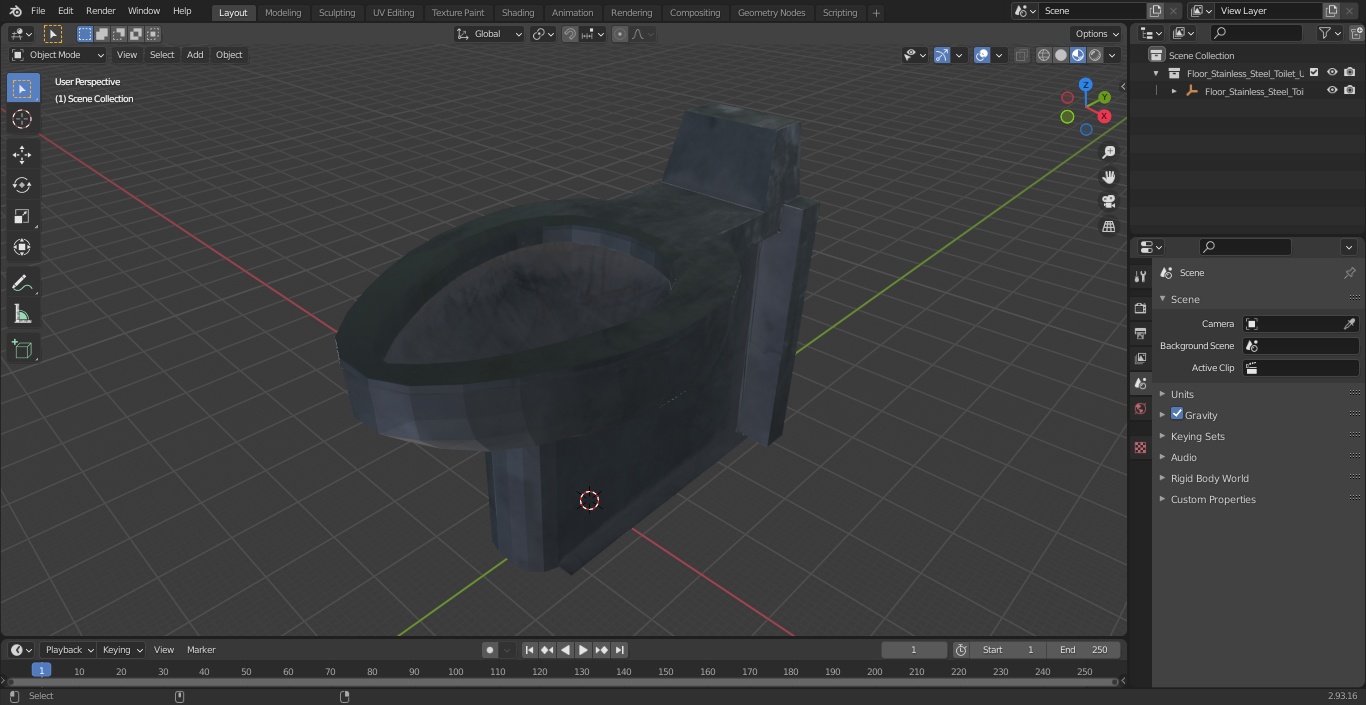This screenshot has width=1366, height=705.
Task: Select the Select Box tool
Action: [x=22, y=88]
